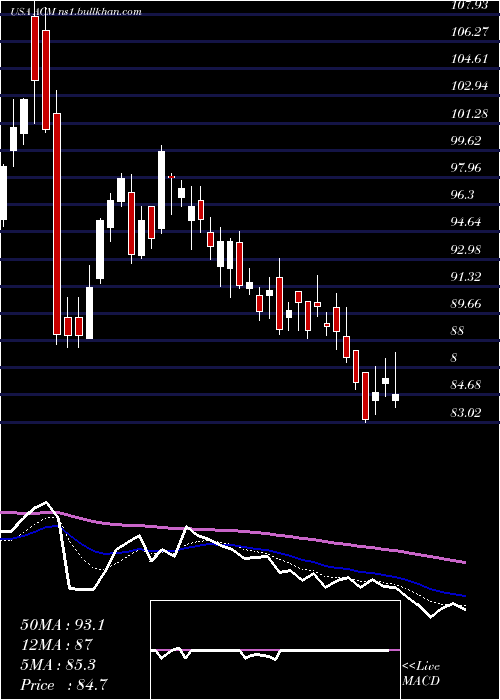
Task: Click the 89.66 price axis label
Action: [x=466, y=304]
